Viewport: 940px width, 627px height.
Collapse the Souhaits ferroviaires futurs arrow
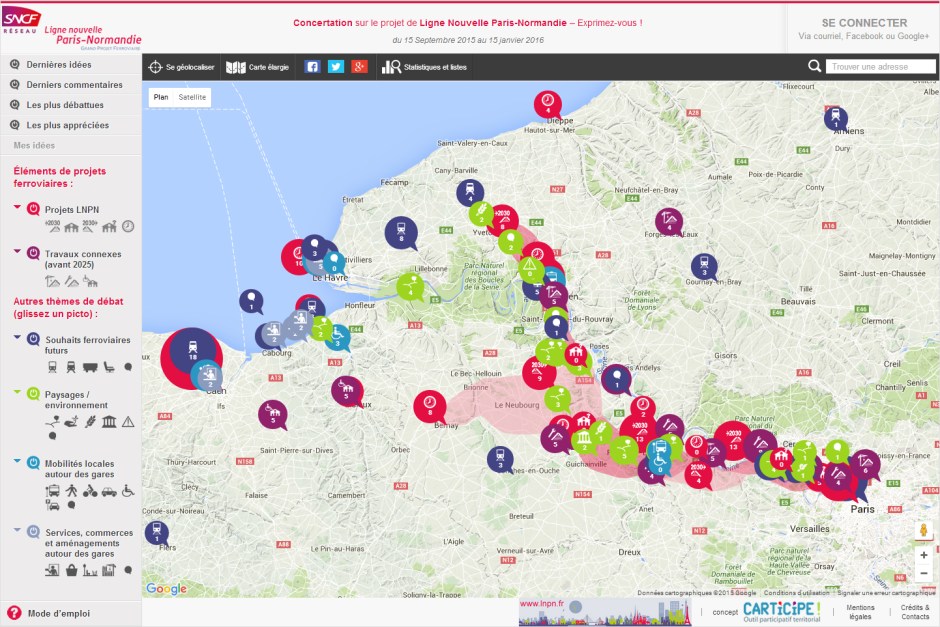18,338
